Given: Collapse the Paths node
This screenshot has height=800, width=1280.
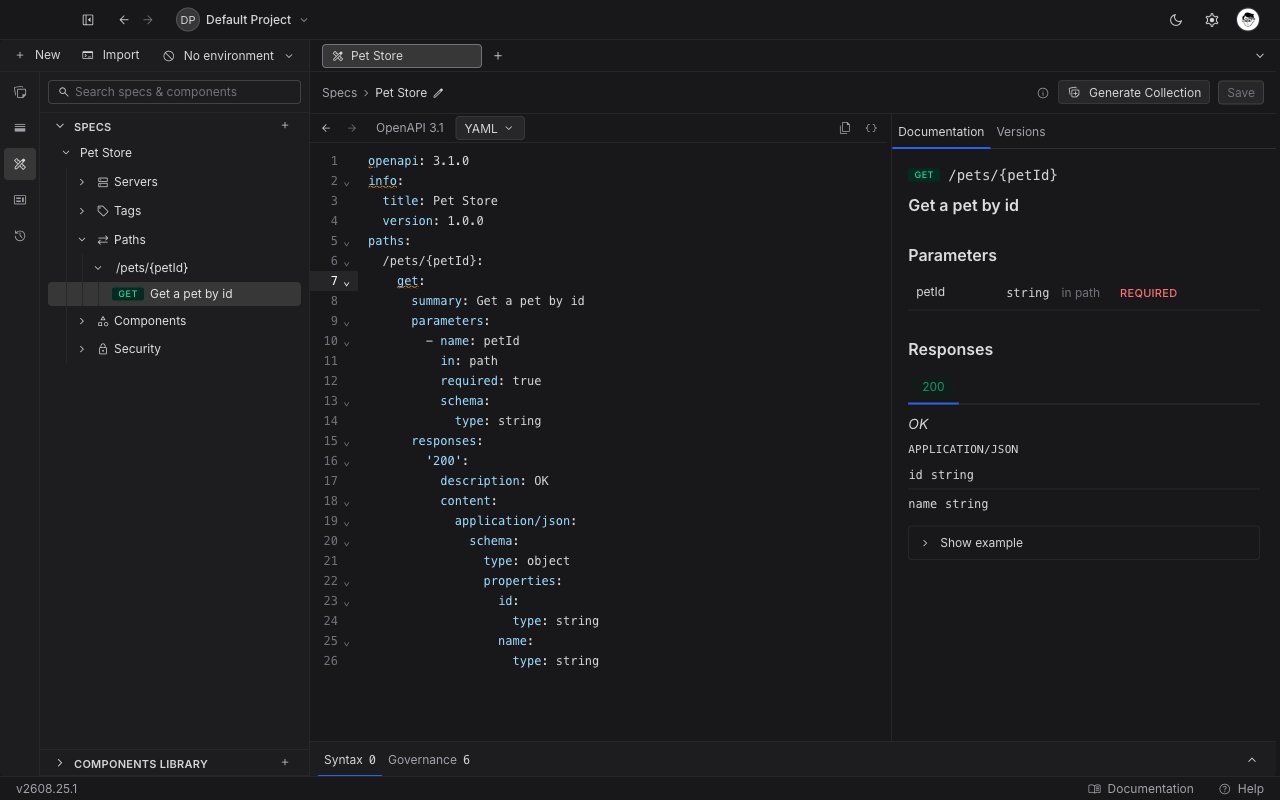Looking at the screenshot, I should point(82,240).
